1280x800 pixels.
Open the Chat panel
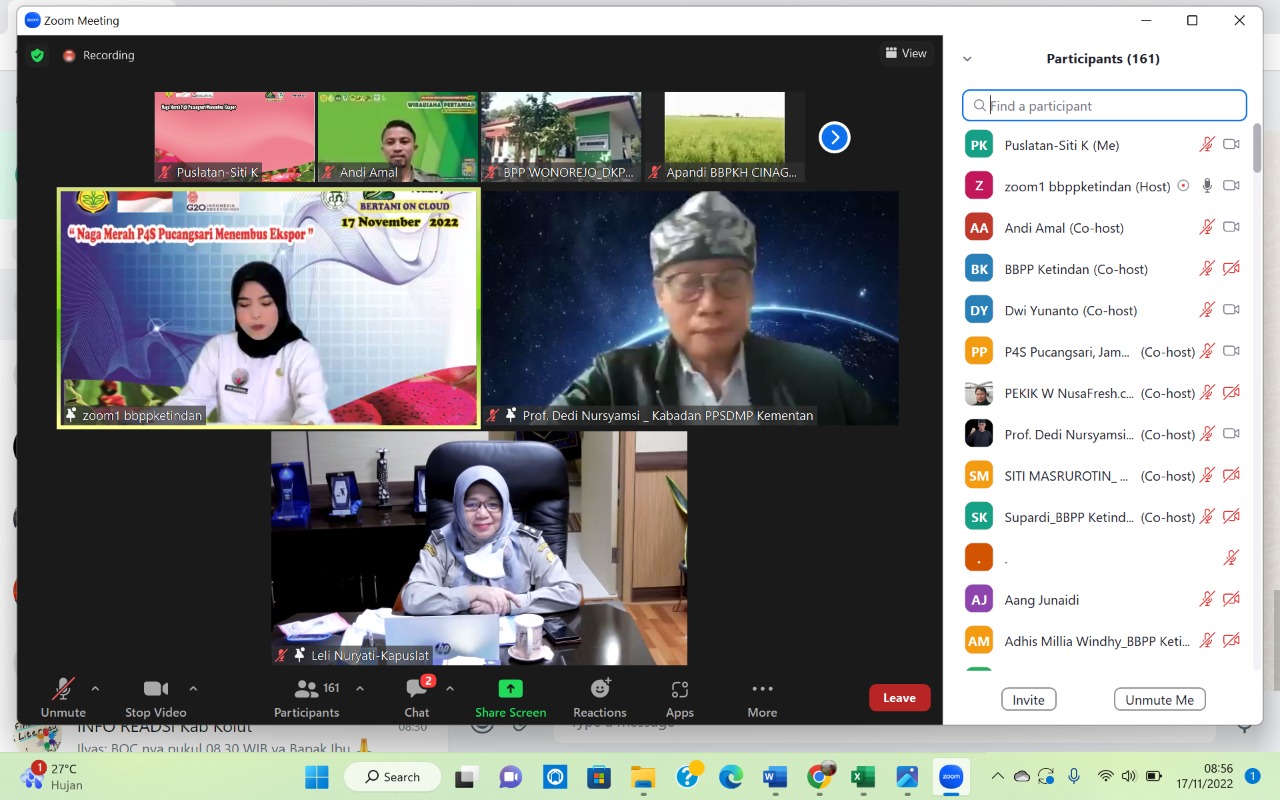click(417, 697)
